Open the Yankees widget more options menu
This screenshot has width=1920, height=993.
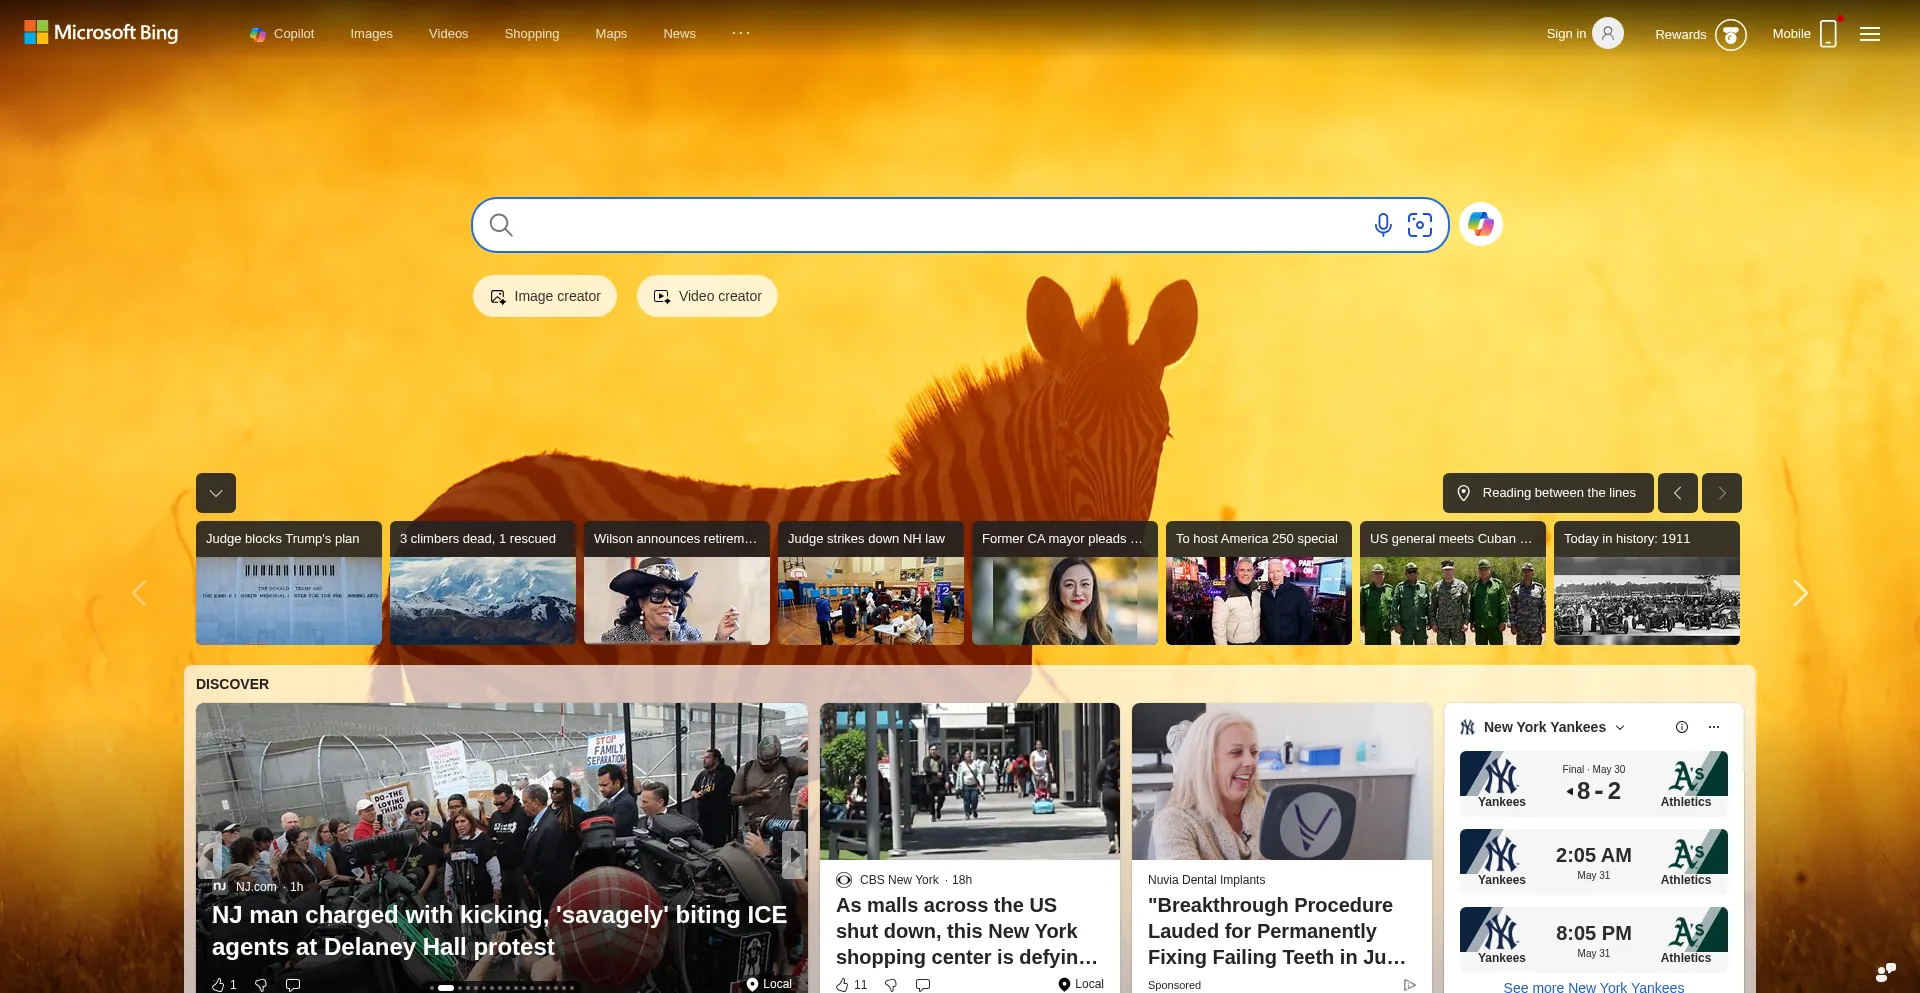(x=1714, y=727)
